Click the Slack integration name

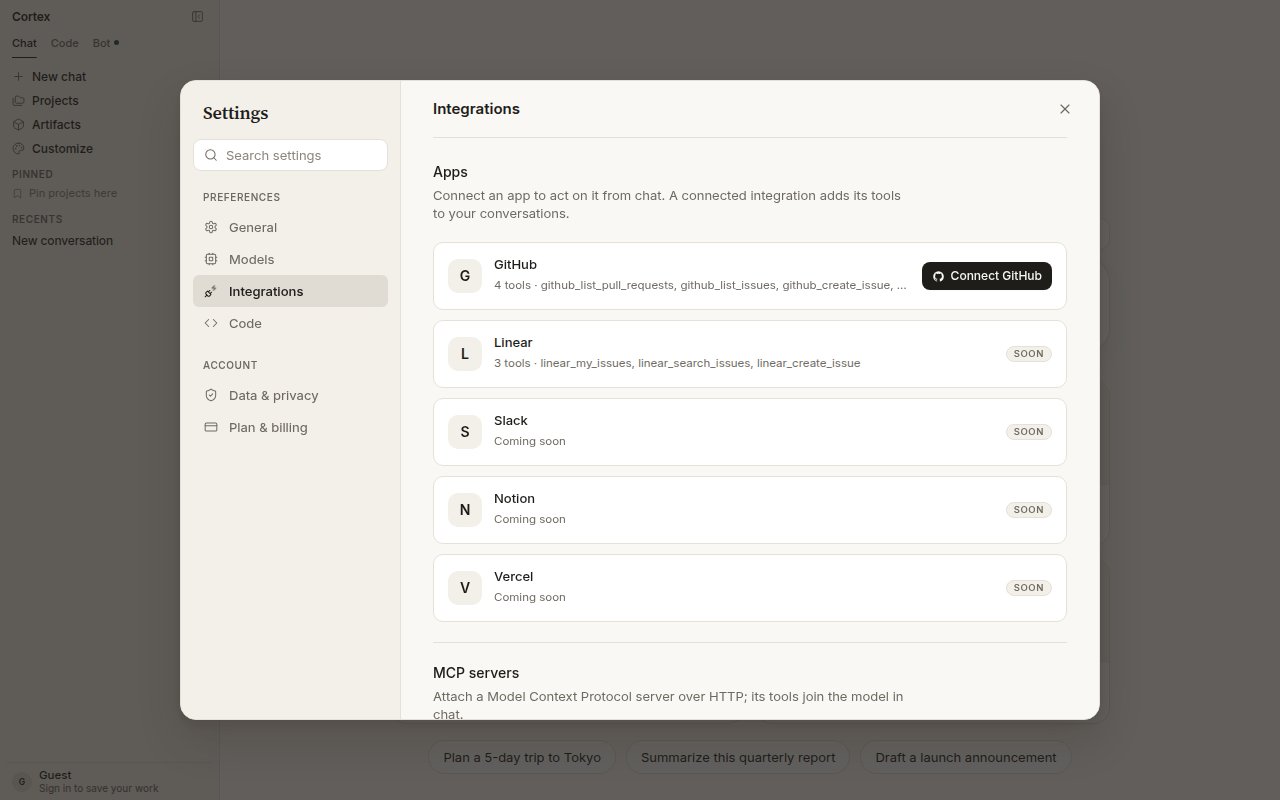point(510,421)
